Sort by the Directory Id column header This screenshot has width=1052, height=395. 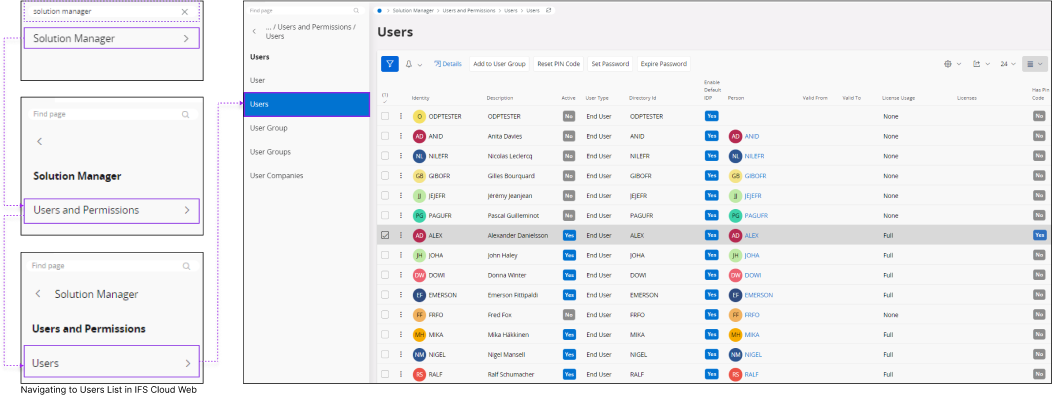[643, 99]
